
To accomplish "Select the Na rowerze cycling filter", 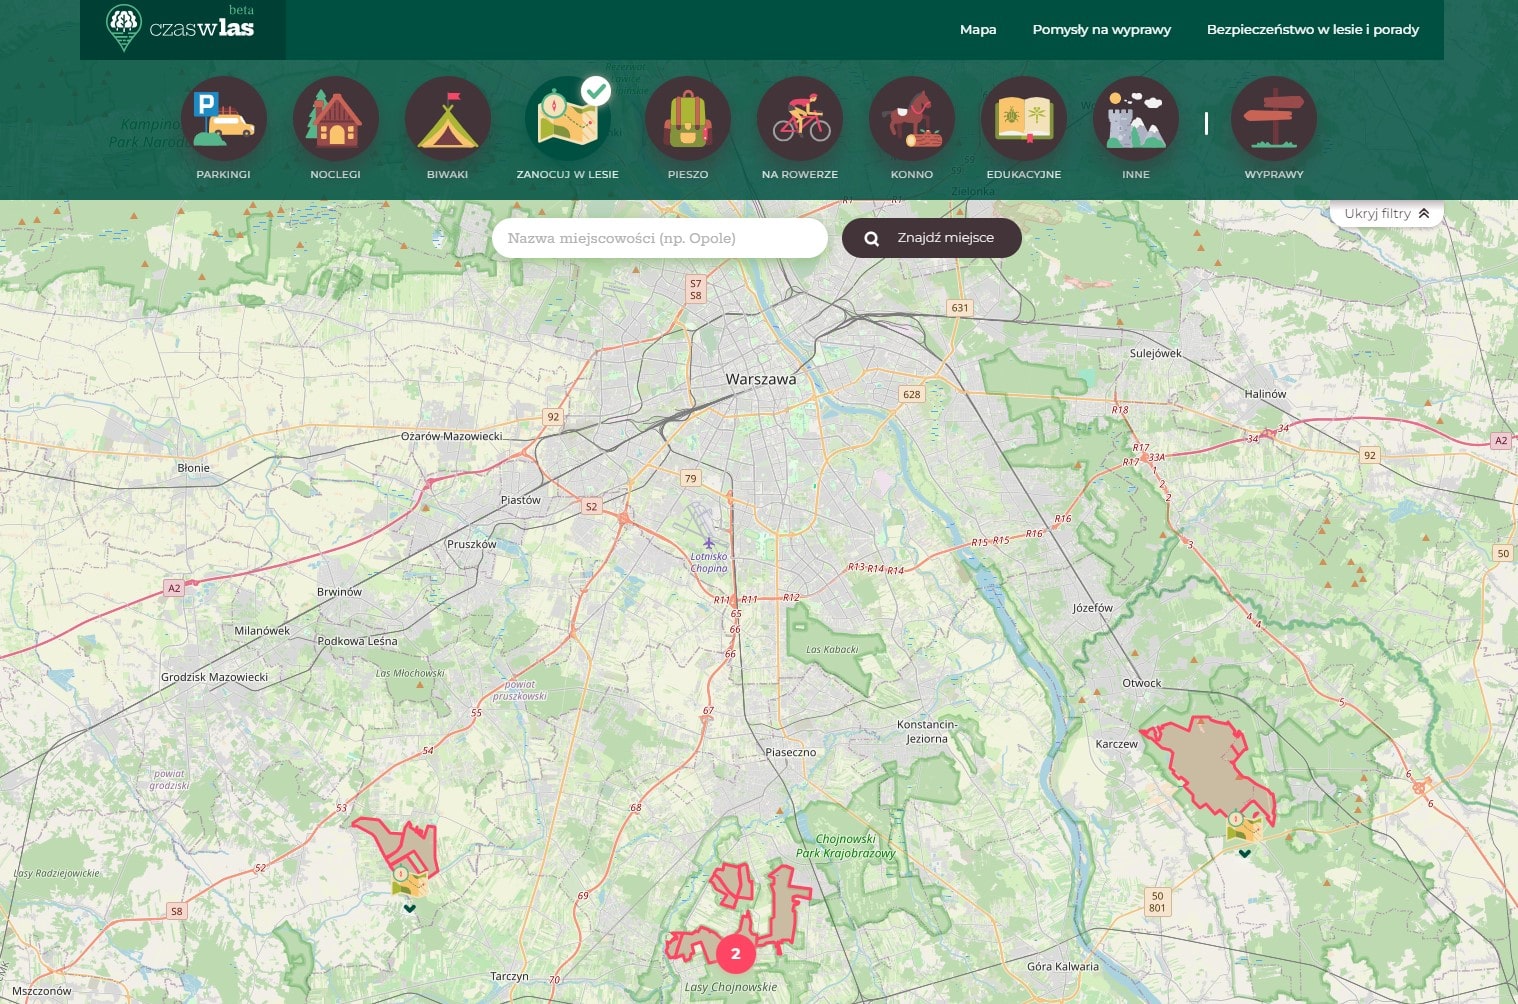I will coord(800,119).
